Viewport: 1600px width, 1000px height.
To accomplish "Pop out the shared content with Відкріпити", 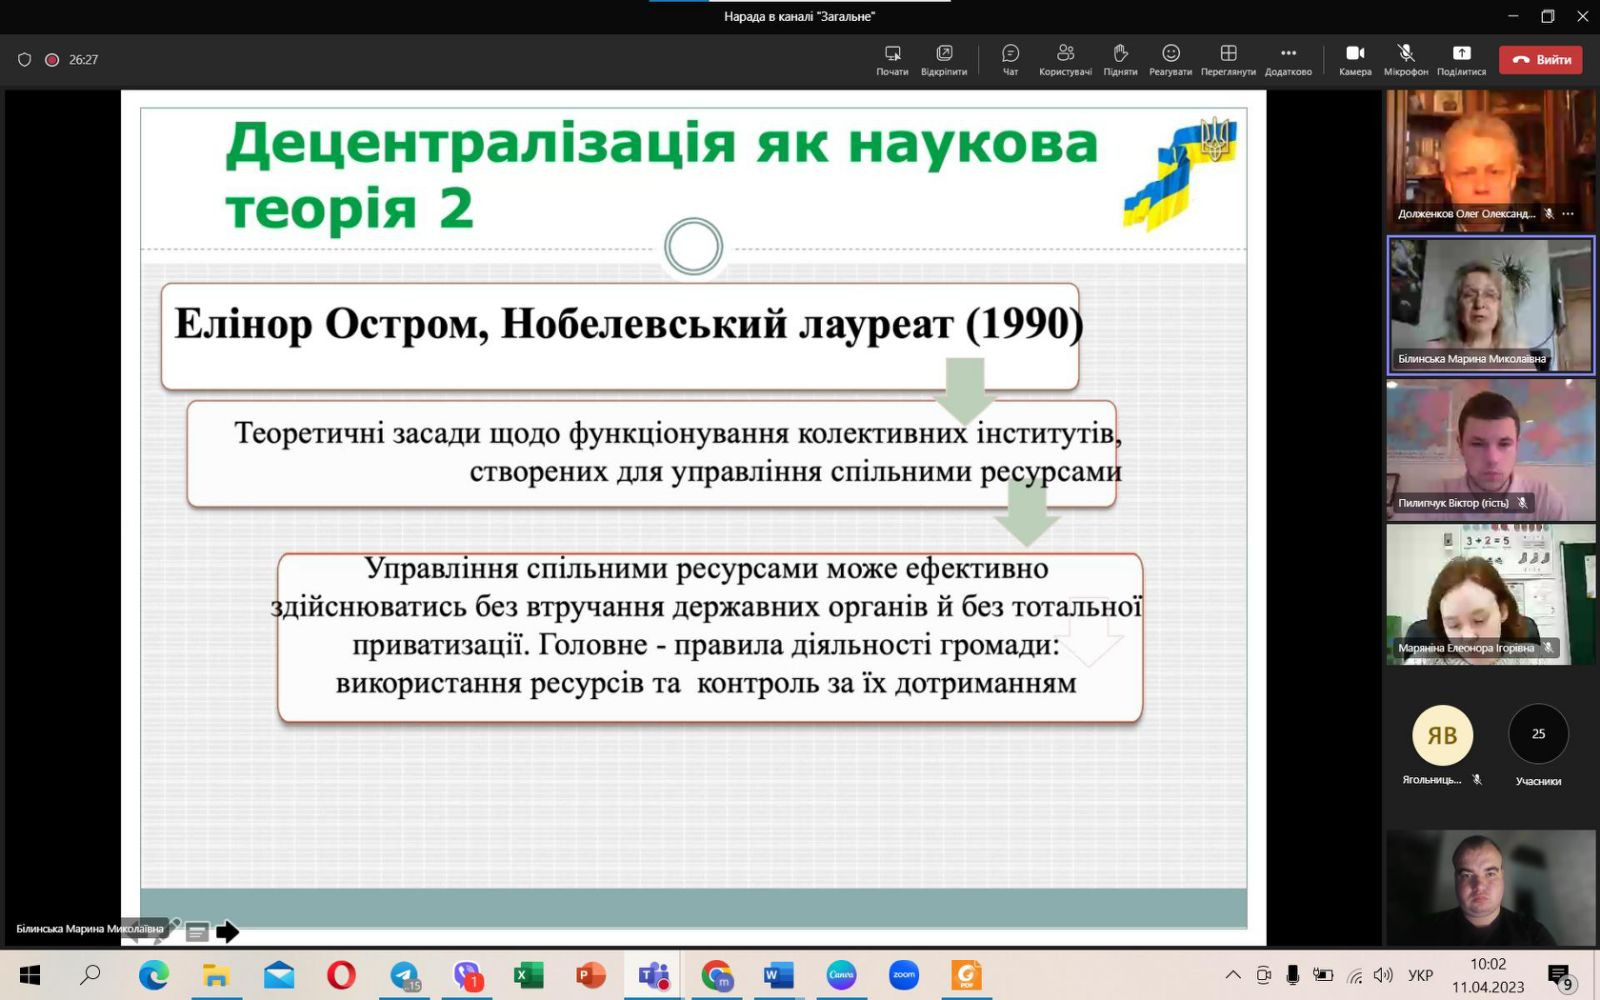I will pyautogui.click(x=944, y=59).
